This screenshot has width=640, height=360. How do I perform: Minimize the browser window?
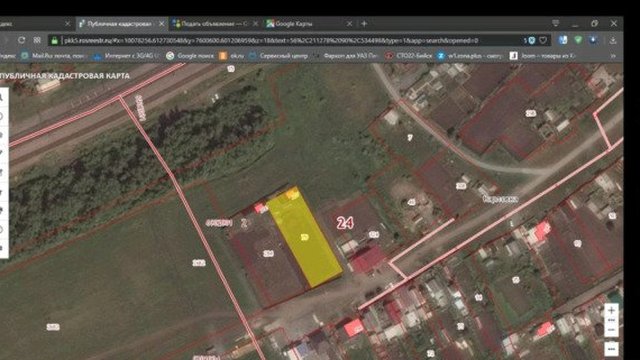(575, 24)
